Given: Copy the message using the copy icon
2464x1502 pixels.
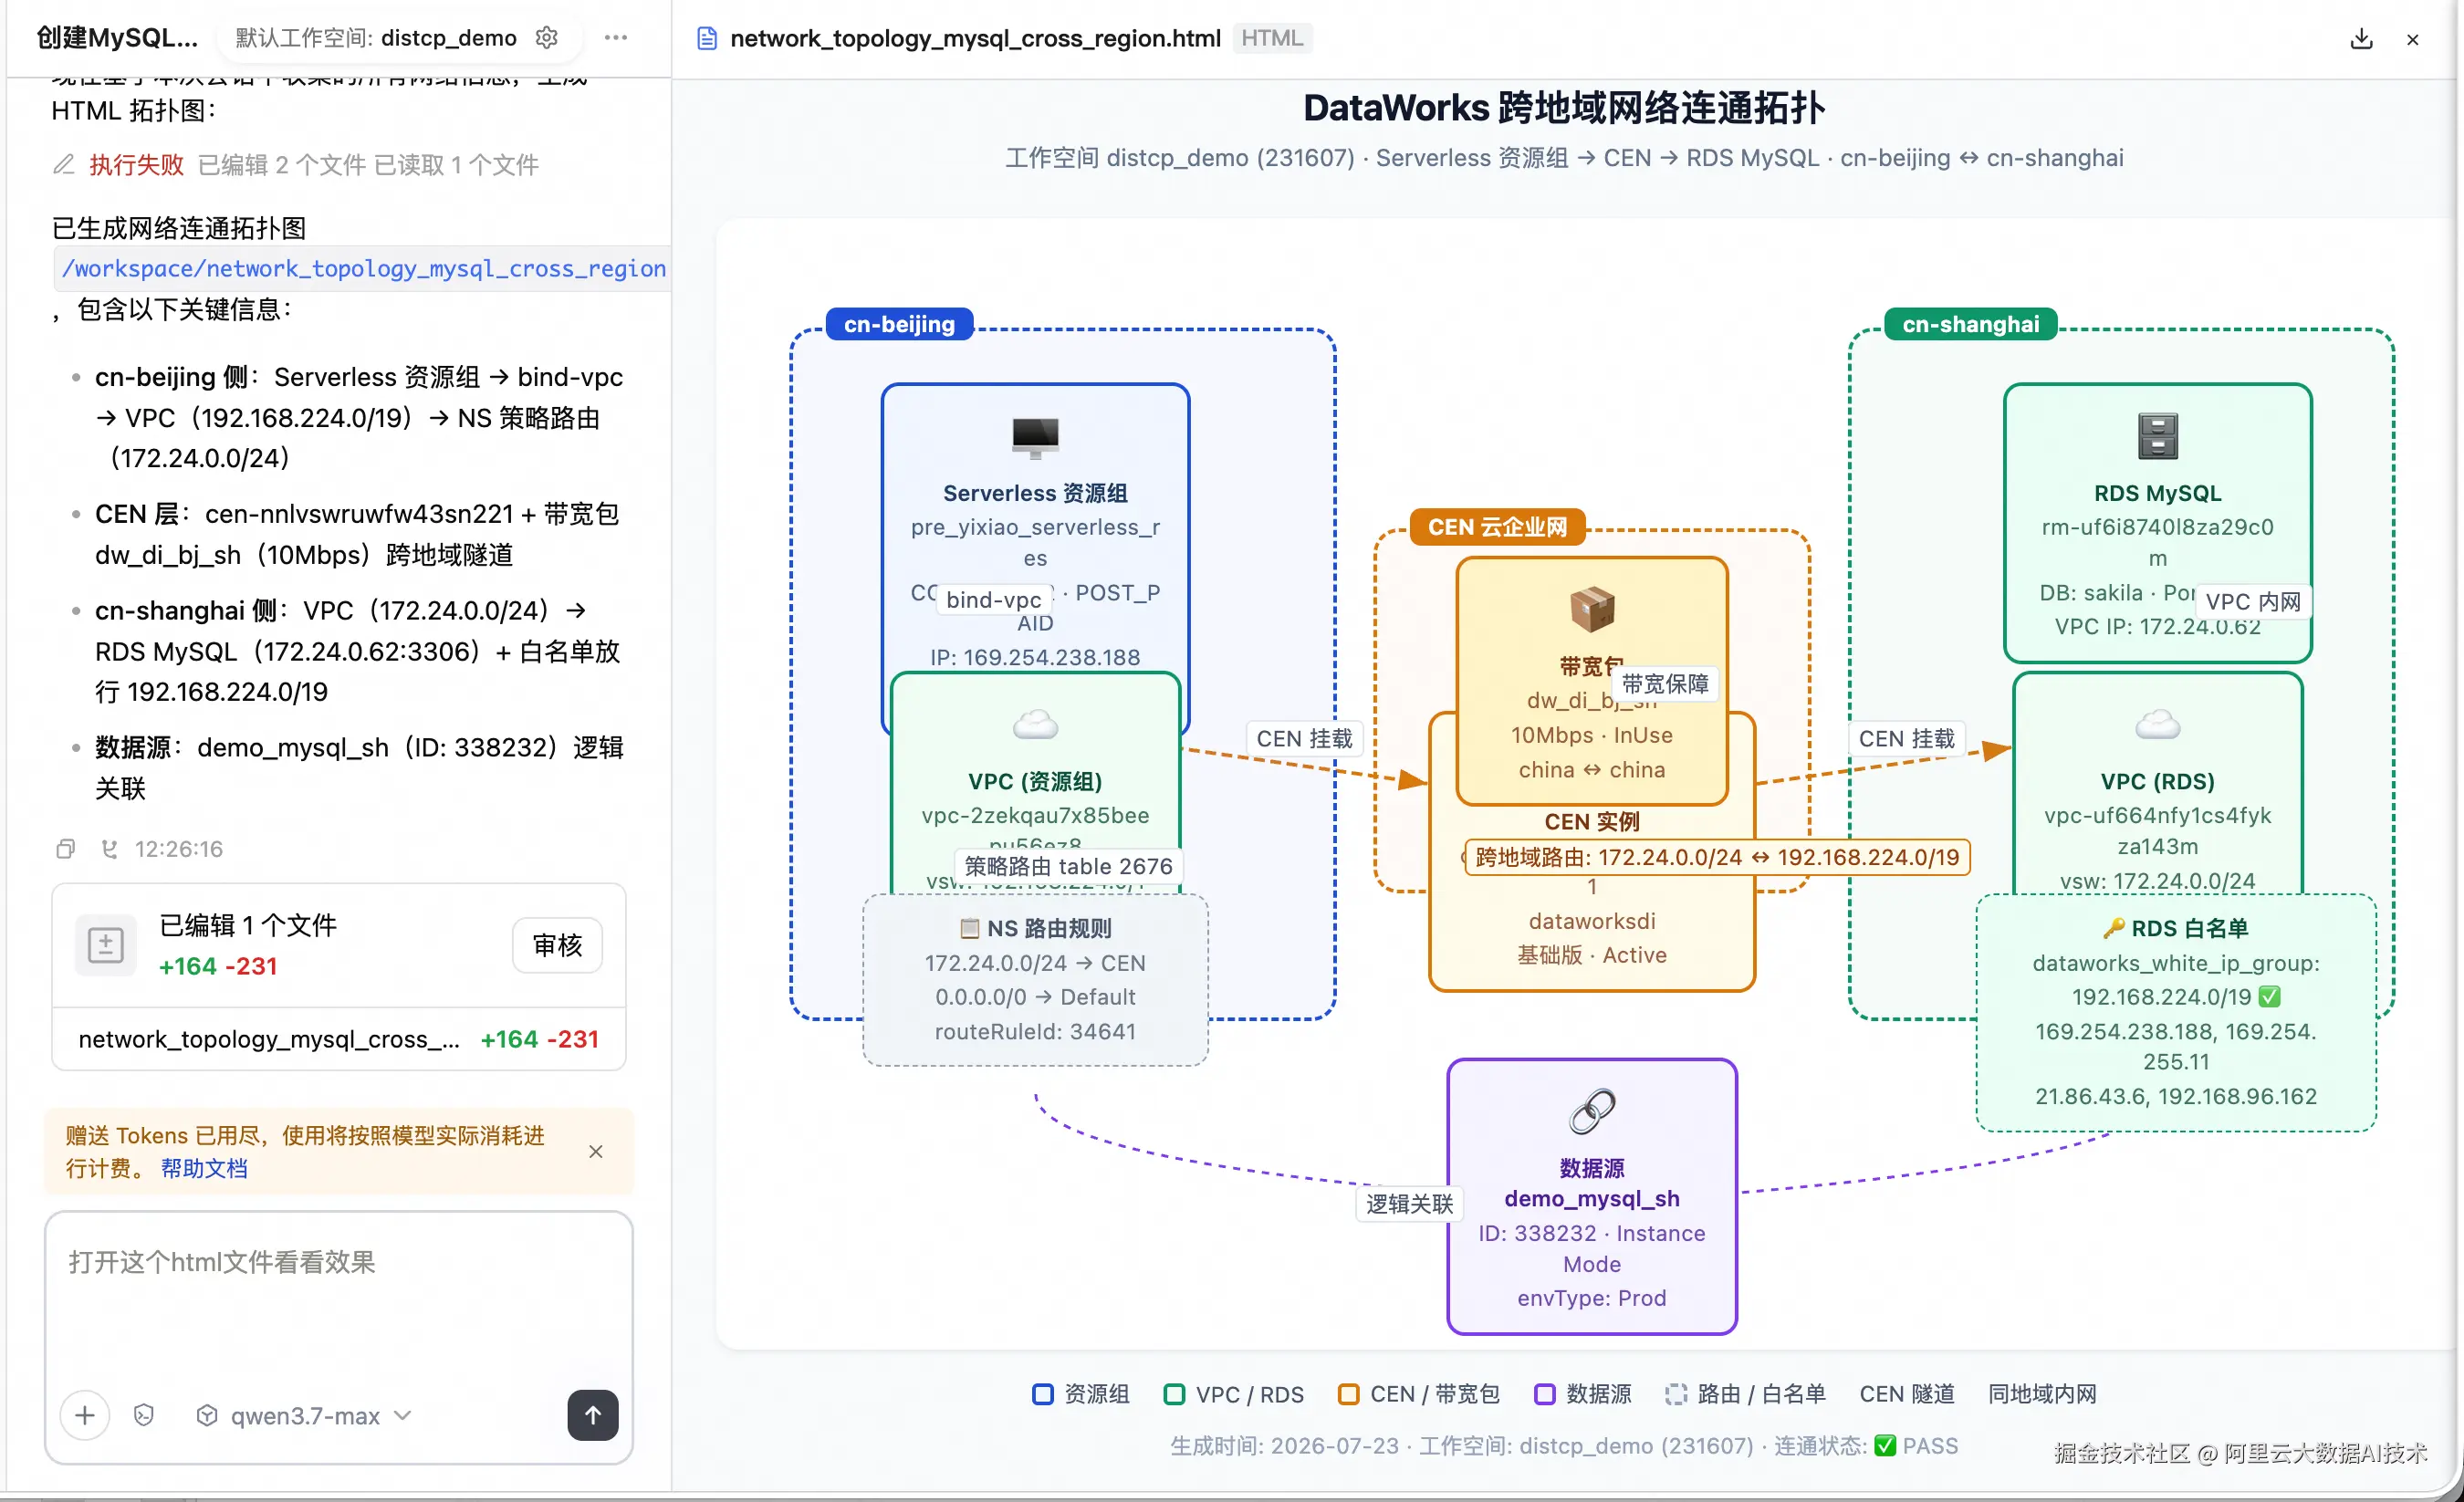Looking at the screenshot, I should pyautogui.click(x=66, y=849).
